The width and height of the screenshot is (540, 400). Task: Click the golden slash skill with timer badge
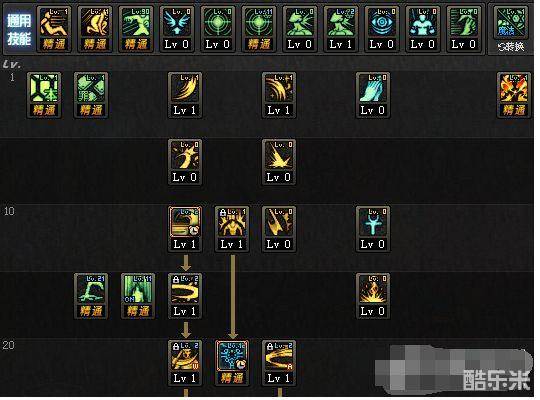point(185,229)
